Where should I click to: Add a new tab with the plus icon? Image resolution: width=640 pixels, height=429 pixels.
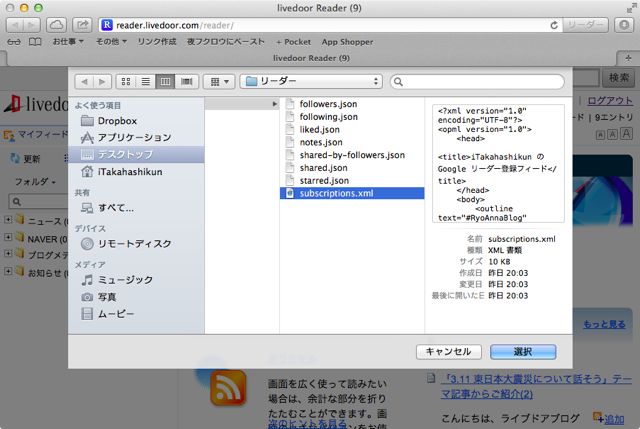(628, 58)
